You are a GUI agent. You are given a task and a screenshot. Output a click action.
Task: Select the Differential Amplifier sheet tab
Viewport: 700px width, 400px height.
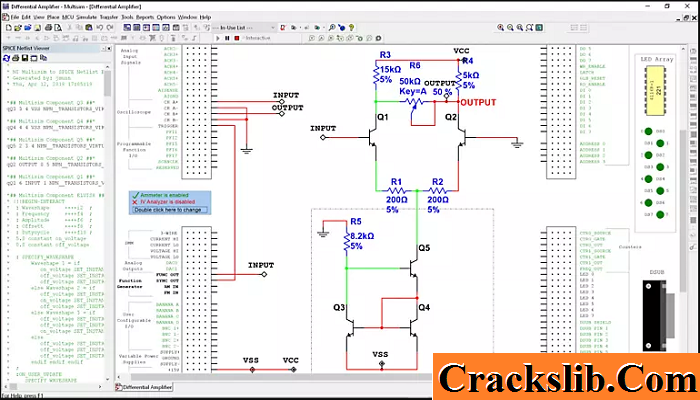coord(144,387)
